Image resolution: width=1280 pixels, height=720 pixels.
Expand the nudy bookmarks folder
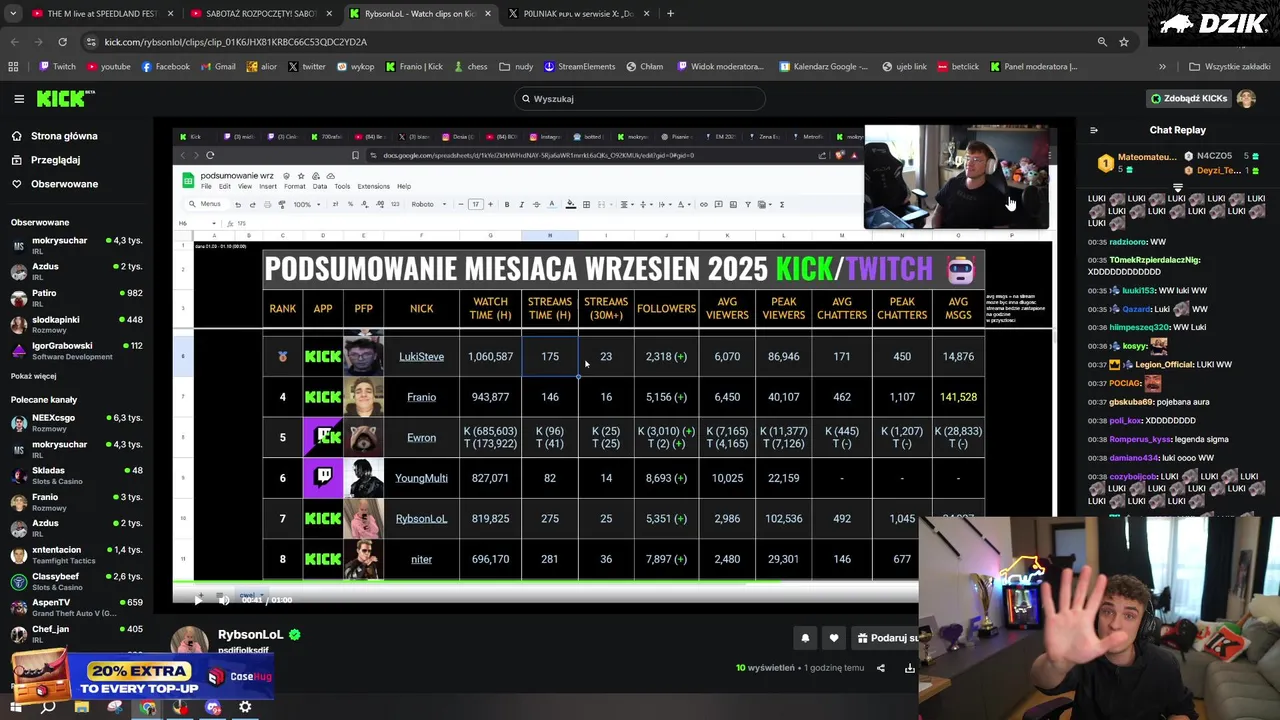(x=516, y=67)
